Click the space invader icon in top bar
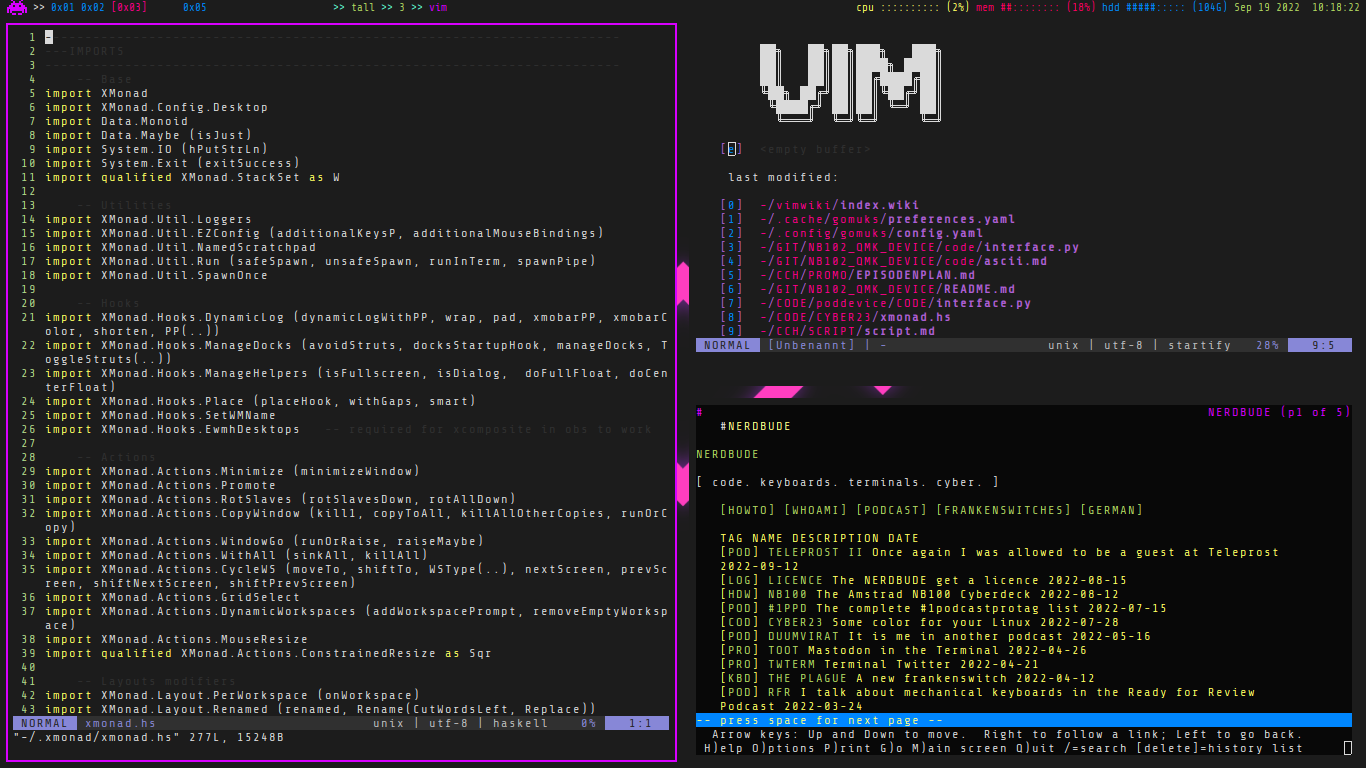The image size is (1366, 768). 17,7
